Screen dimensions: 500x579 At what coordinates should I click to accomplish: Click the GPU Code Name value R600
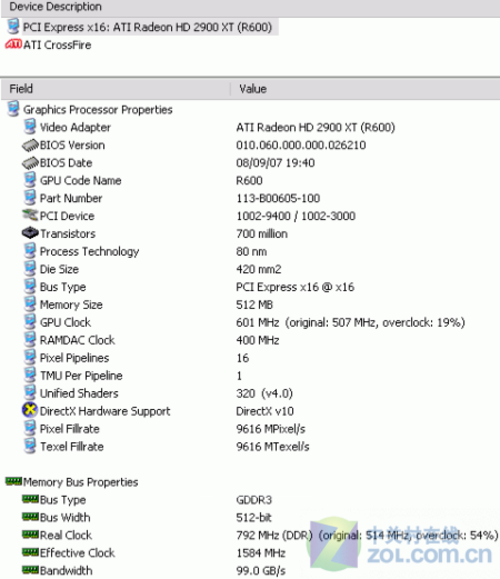pyautogui.click(x=249, y=181)
